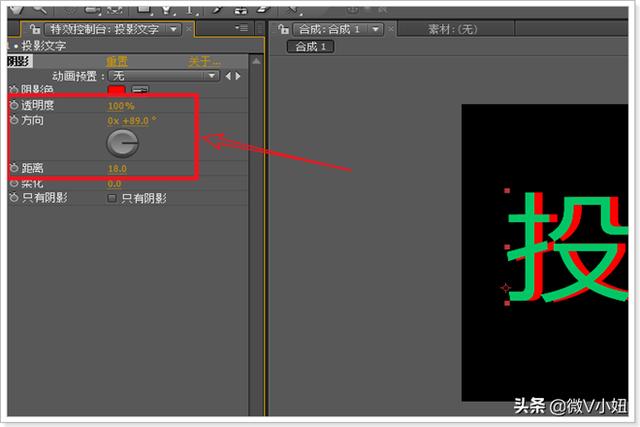The width and height of the screenshot is (640, 427).
Task: Toggle stopwatch for 只有阴影
Action: (x=14, y=198)
